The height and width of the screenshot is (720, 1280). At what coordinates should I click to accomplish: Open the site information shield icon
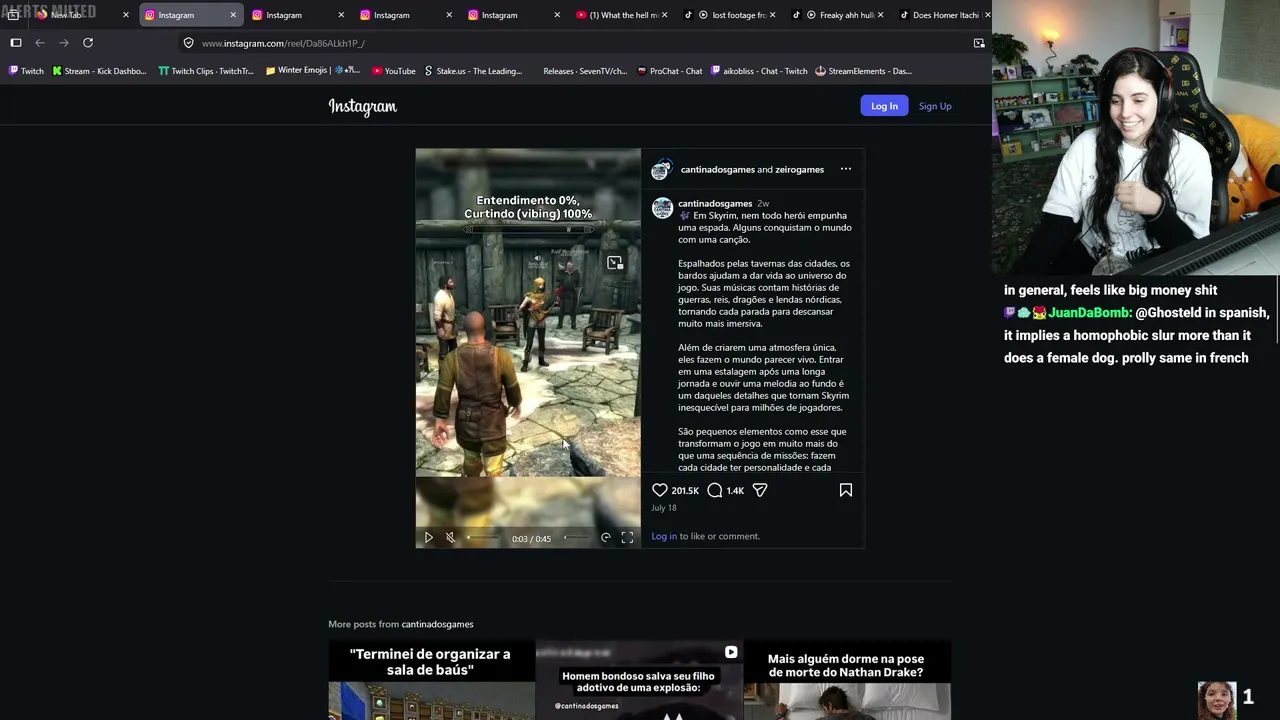(x=188, y=43)
